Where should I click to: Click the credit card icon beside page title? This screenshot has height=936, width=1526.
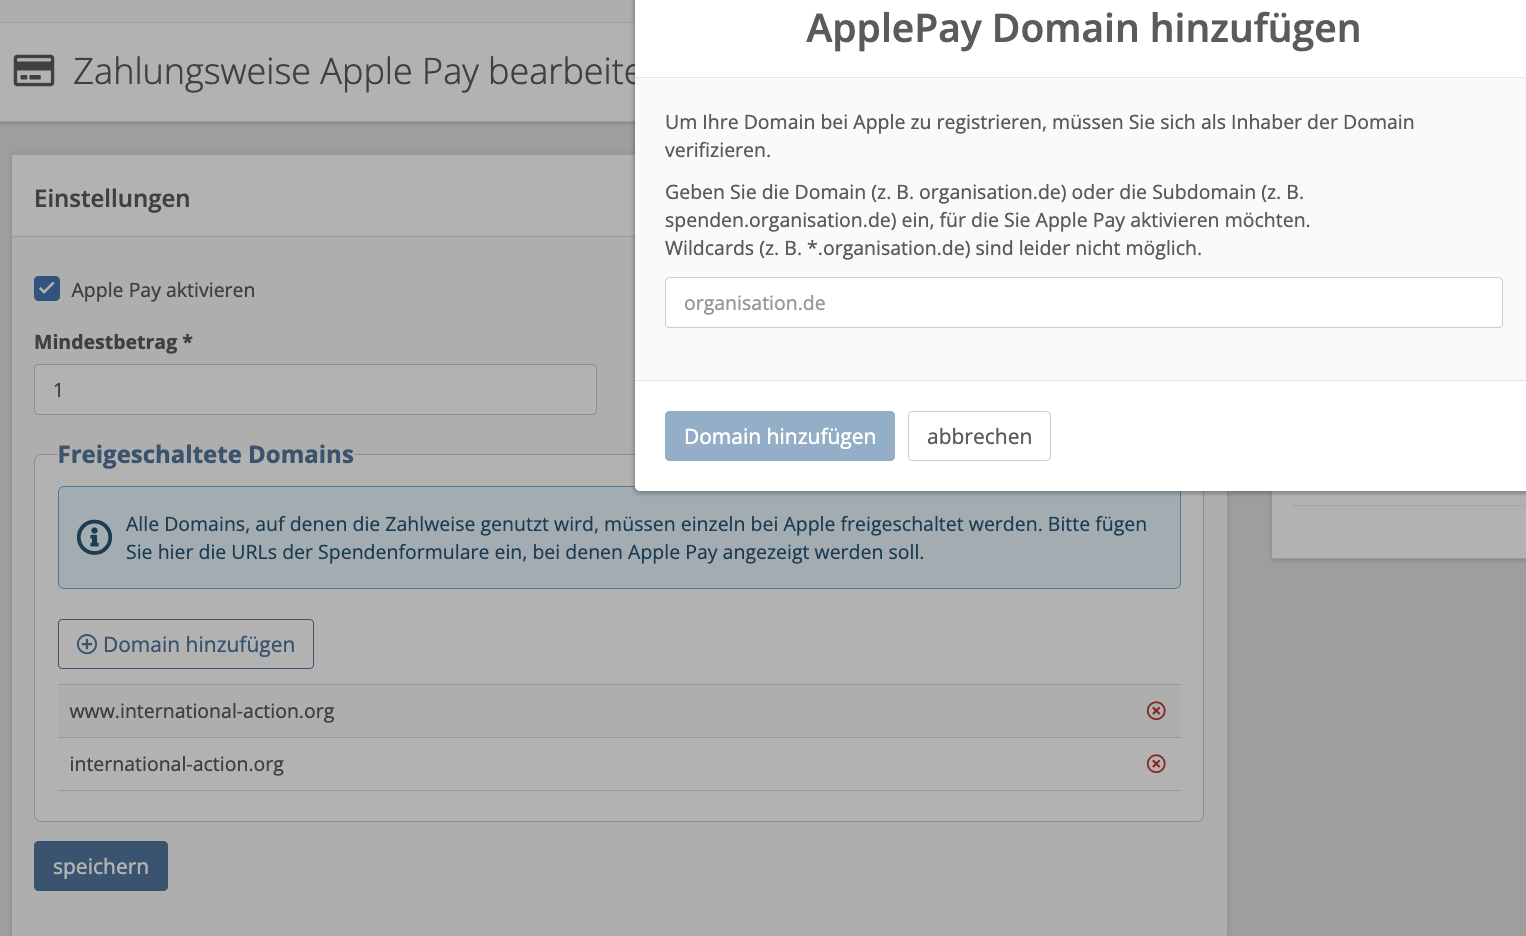(x=34, y=71)
